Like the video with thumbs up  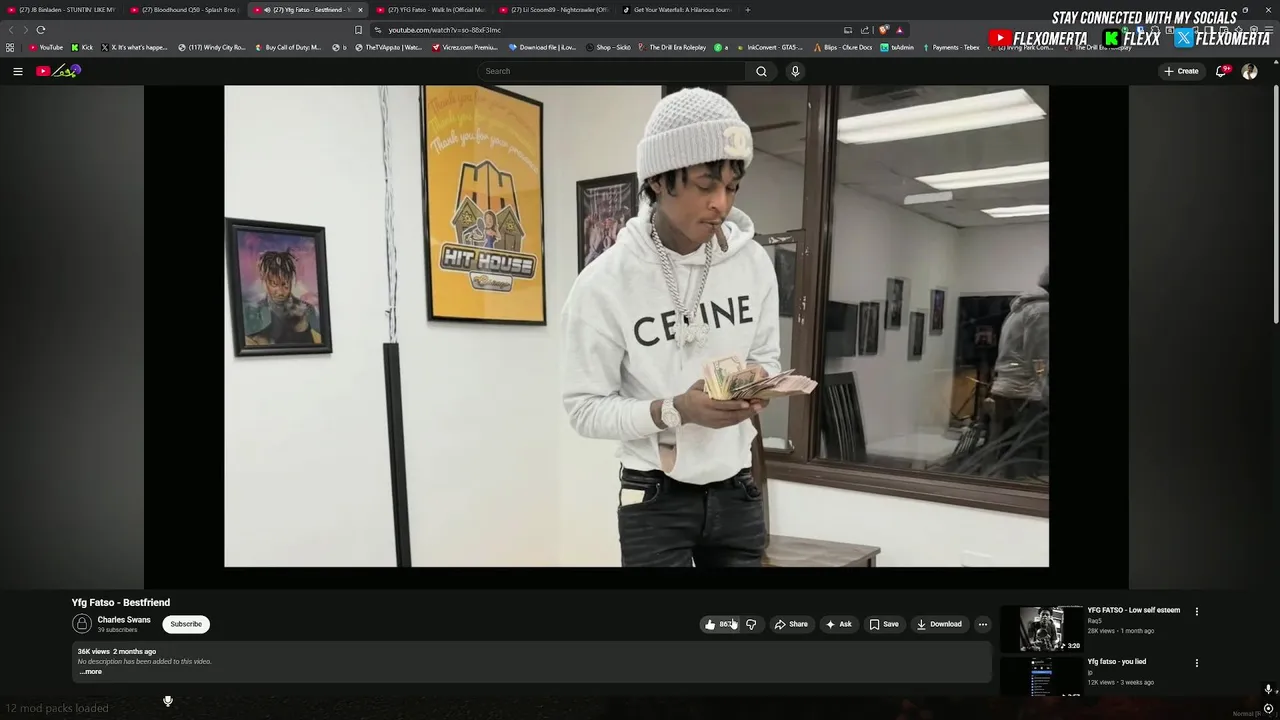click(x=720, y=624)
